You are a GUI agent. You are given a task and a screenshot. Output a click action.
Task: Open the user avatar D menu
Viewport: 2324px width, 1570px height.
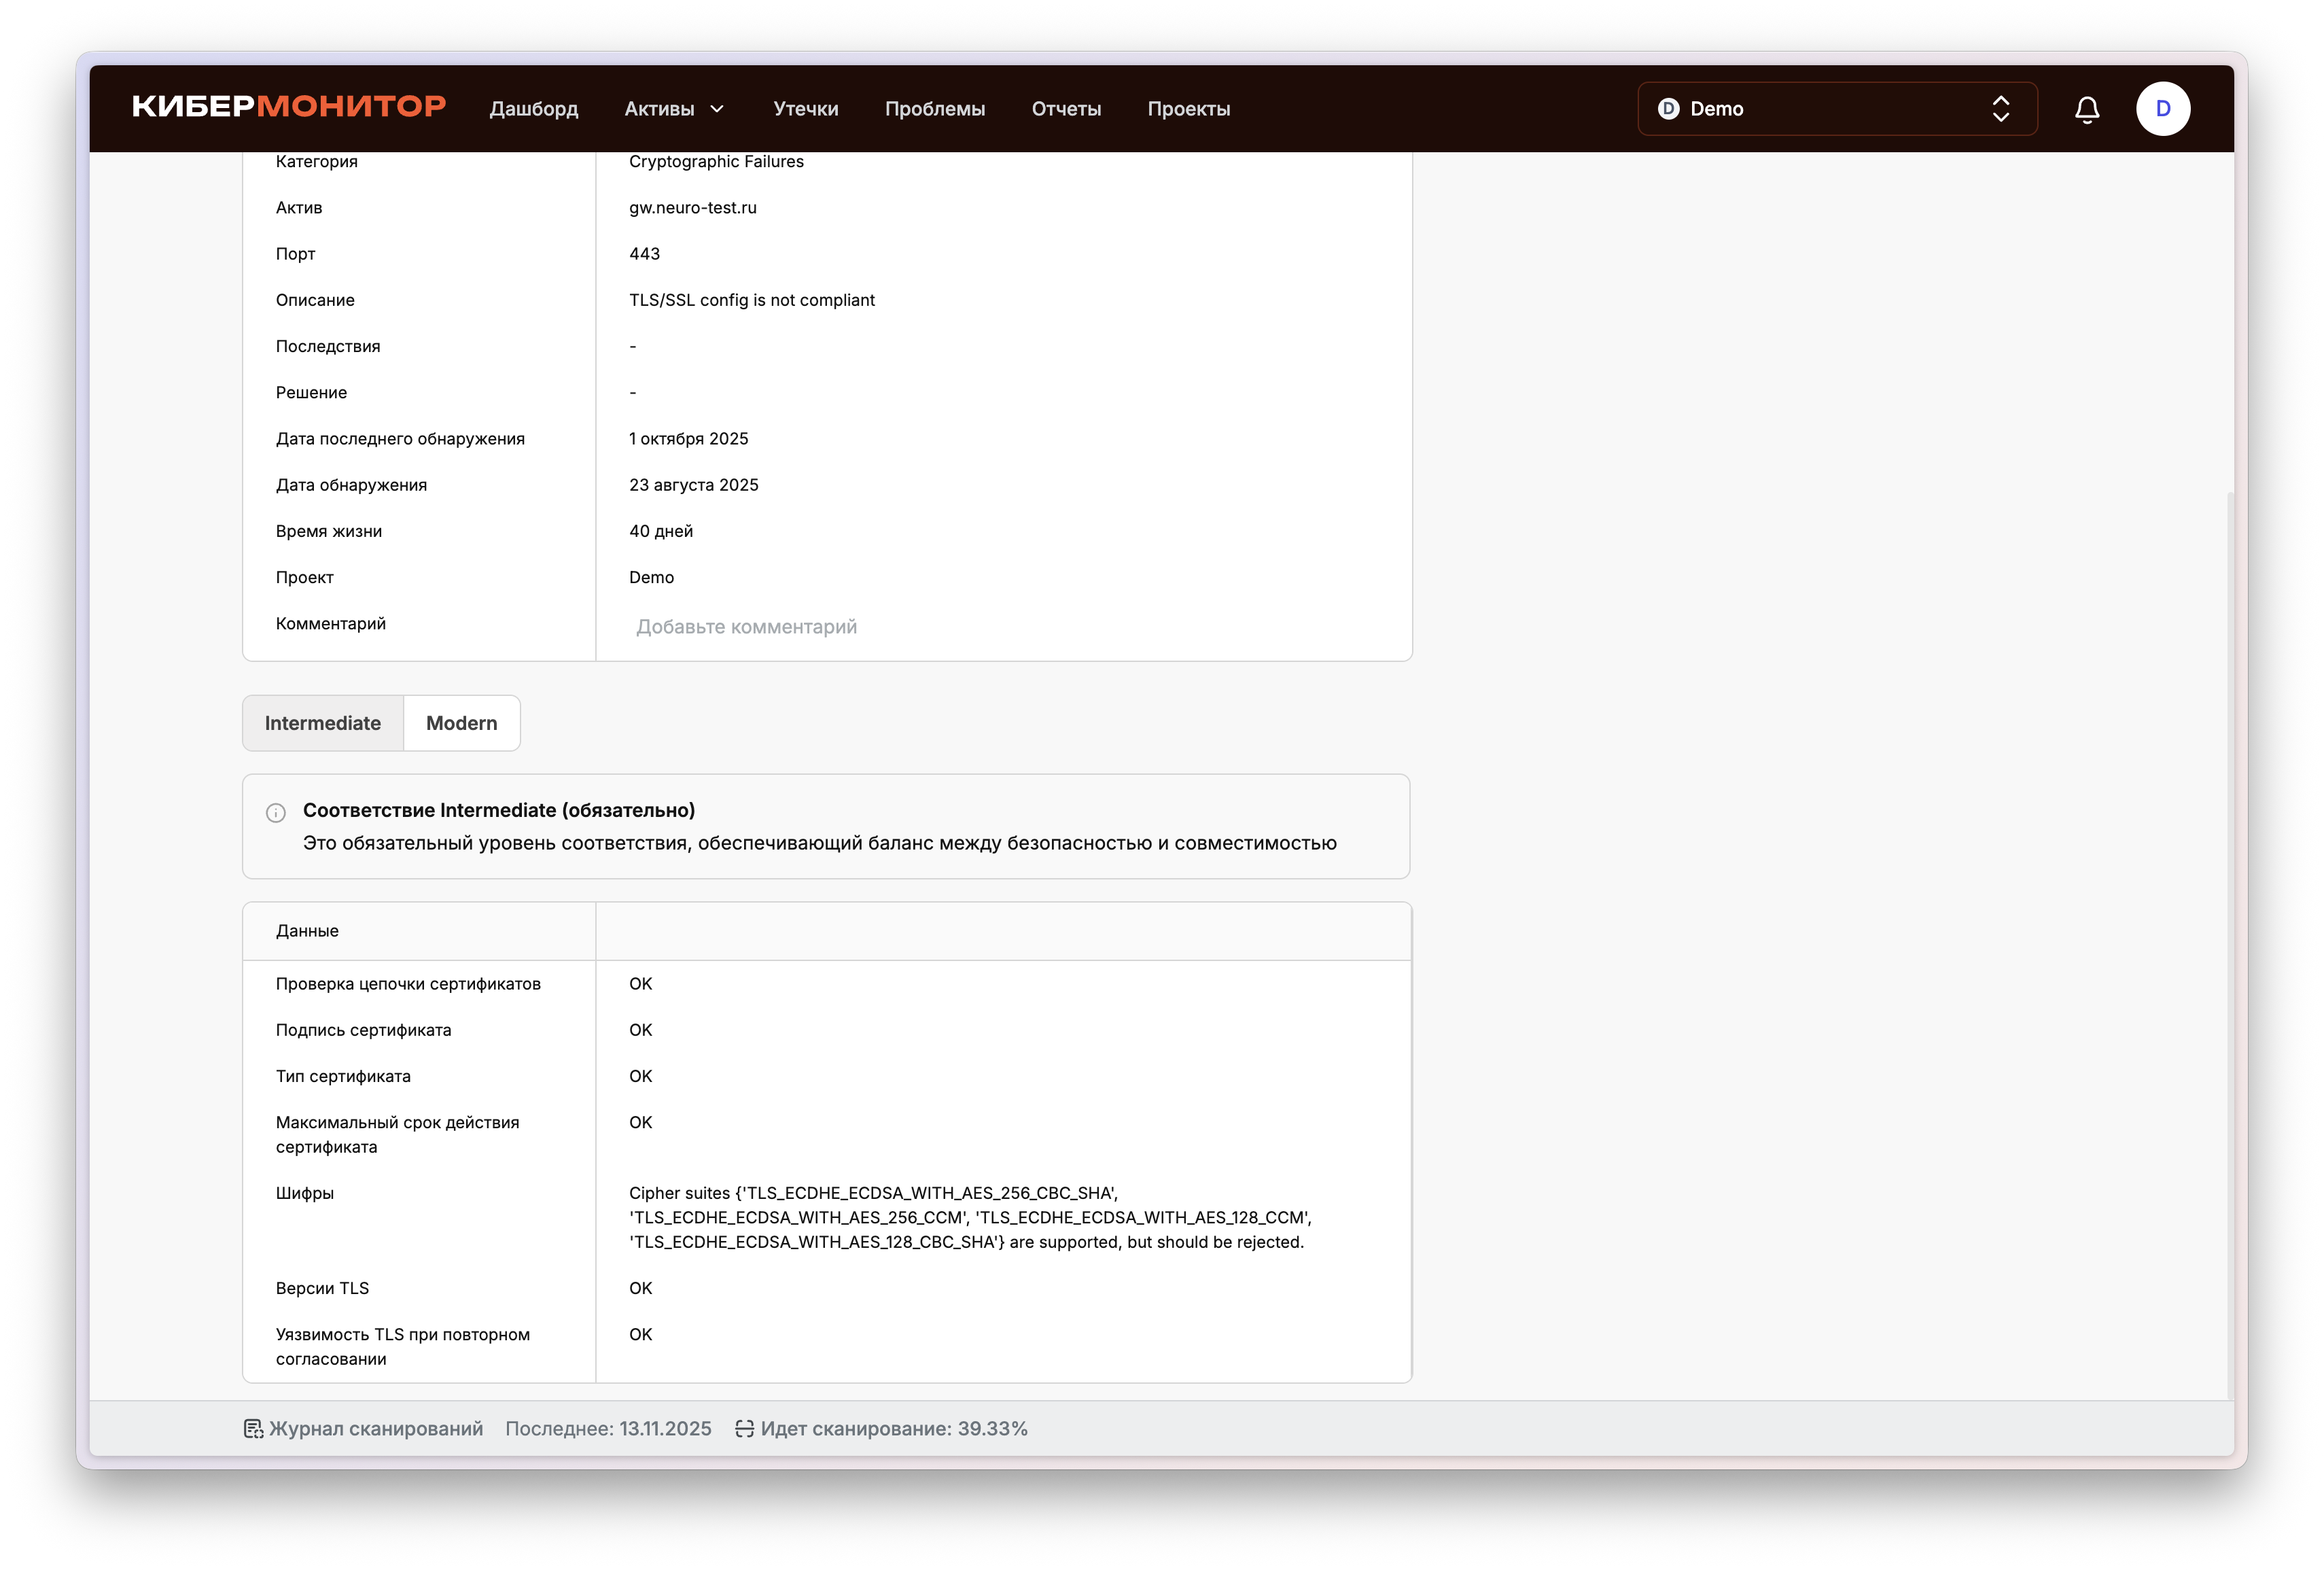[2162, 109]
